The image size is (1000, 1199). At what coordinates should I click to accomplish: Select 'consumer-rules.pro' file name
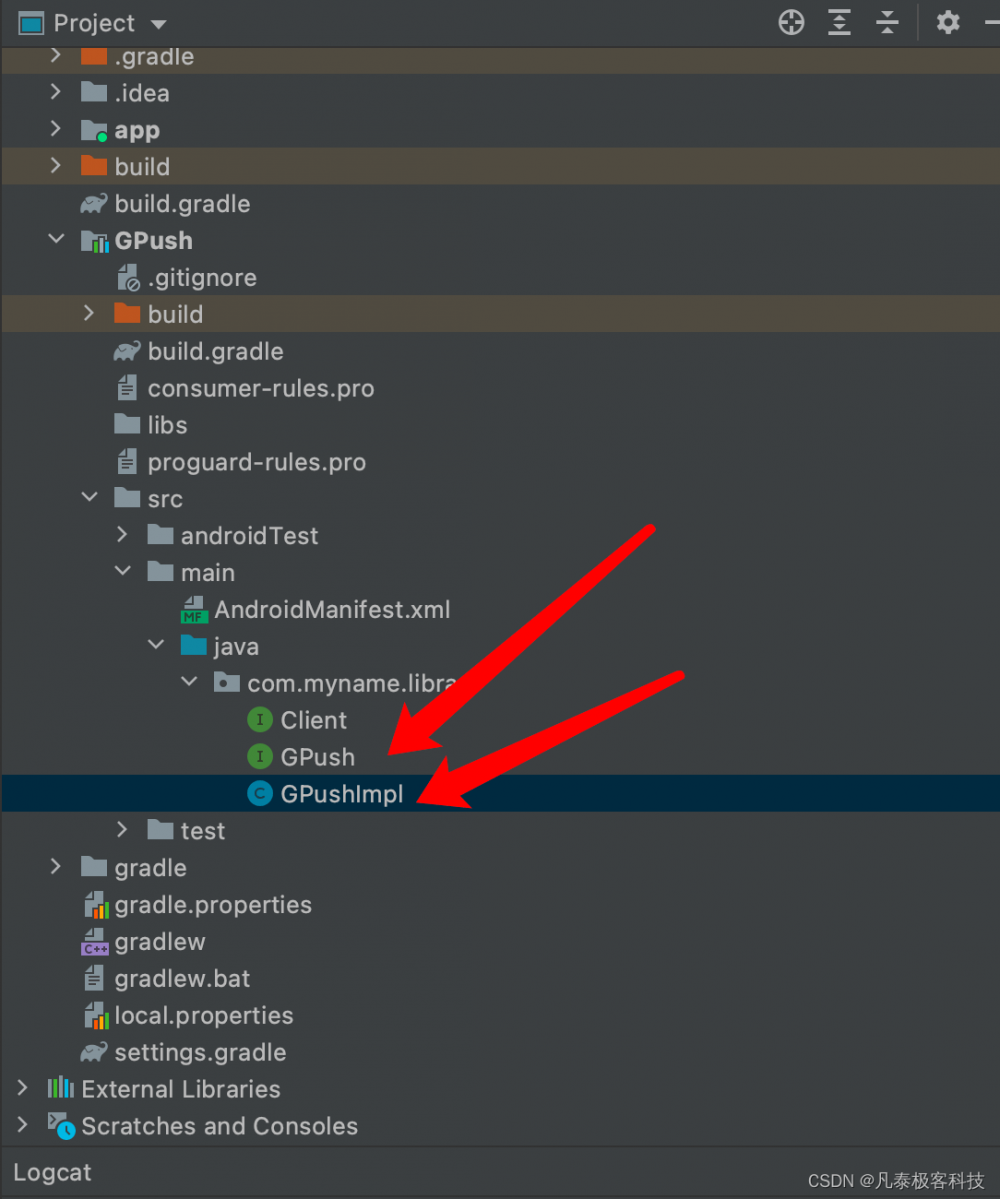coord(261,388)
